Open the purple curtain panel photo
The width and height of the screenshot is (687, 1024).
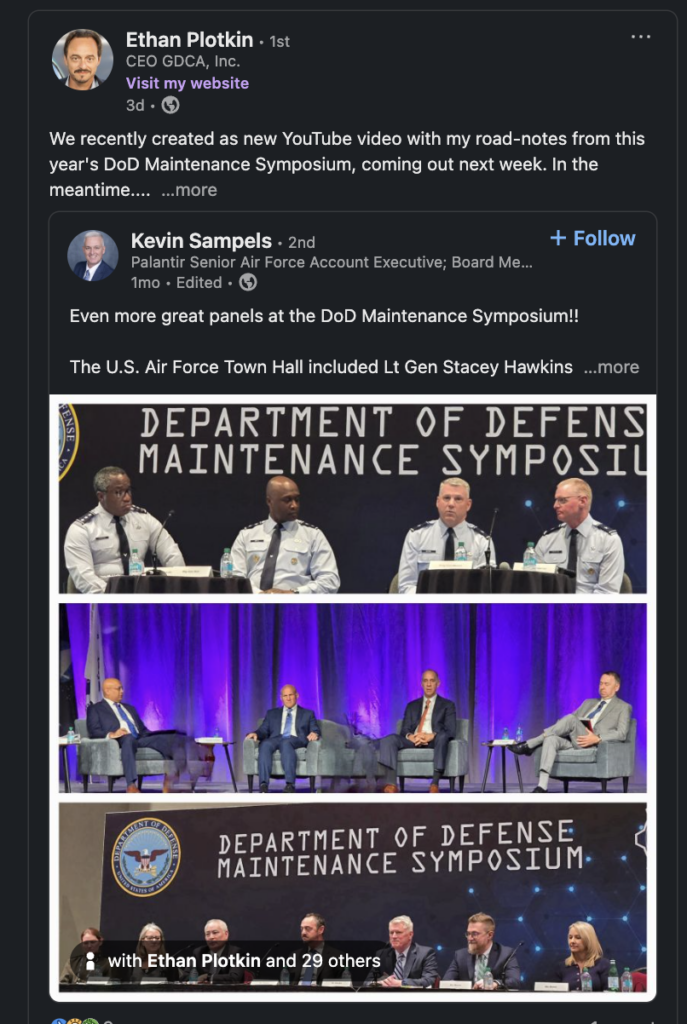(x=353, y=697)
